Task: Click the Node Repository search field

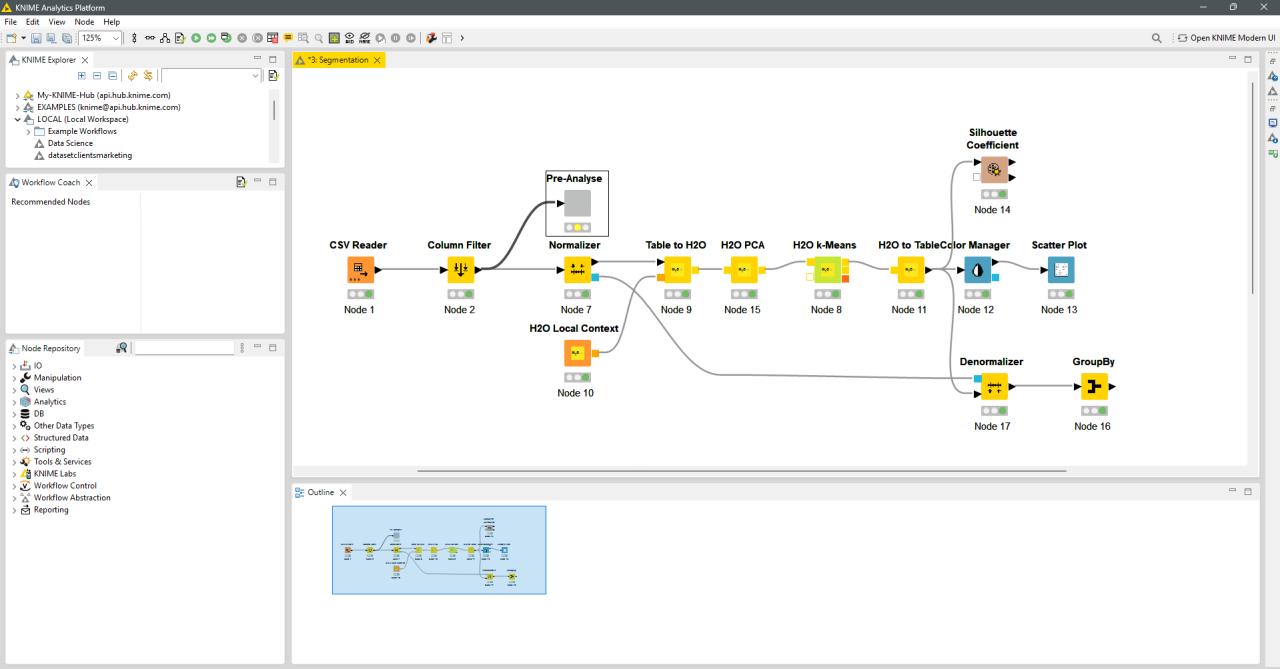Action: point(184,348)
